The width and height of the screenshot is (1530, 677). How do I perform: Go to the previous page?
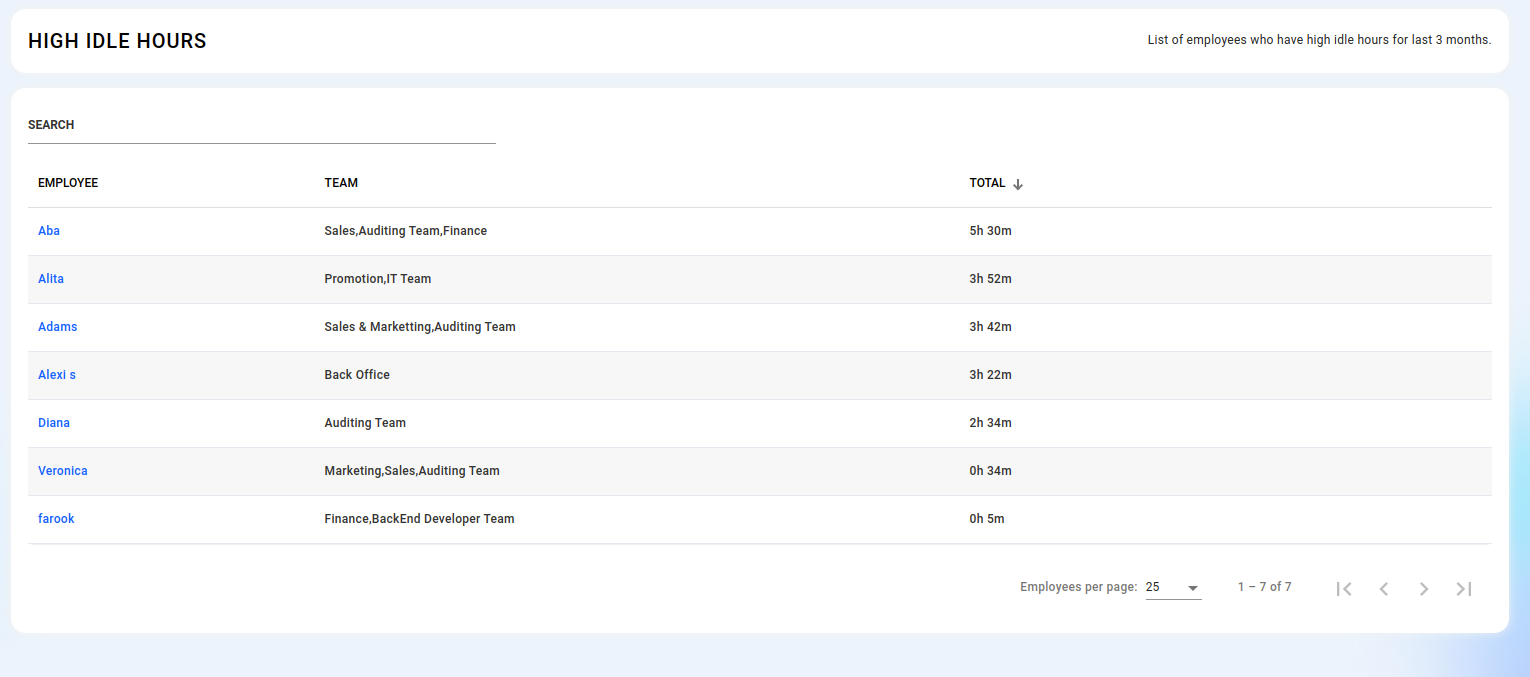click(x=1384, y=589)
